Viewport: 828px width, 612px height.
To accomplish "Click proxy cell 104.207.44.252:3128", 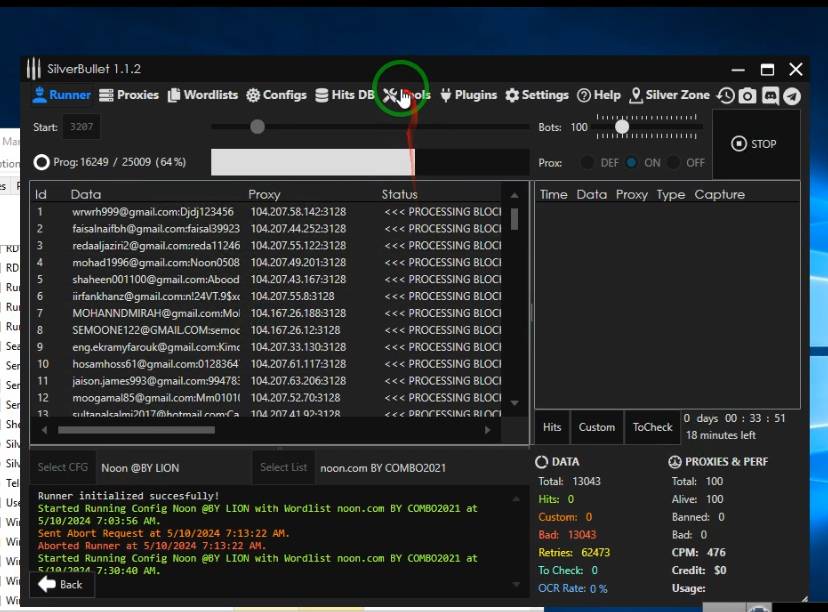I will click(x=298, y=229).
